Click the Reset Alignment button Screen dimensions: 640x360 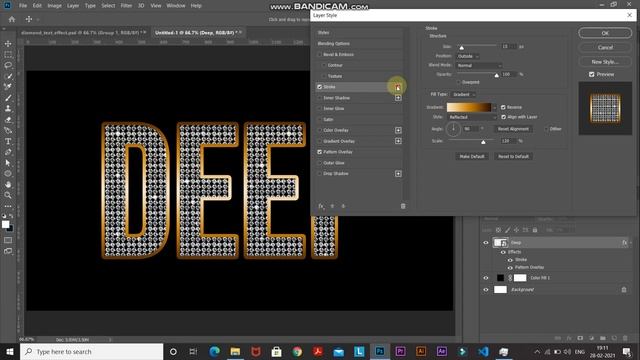513,129
